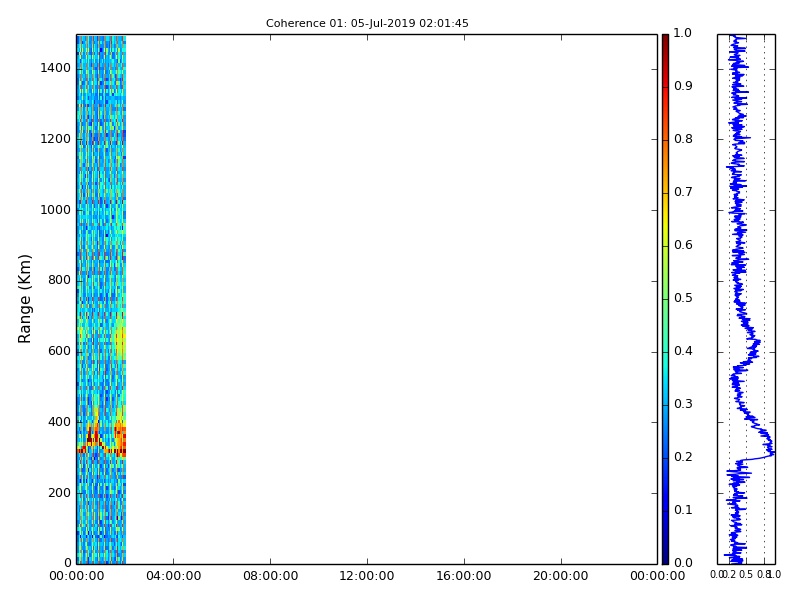Click the 1400 range tick label
The image size is (800, 600).
[x=55, y=68]
